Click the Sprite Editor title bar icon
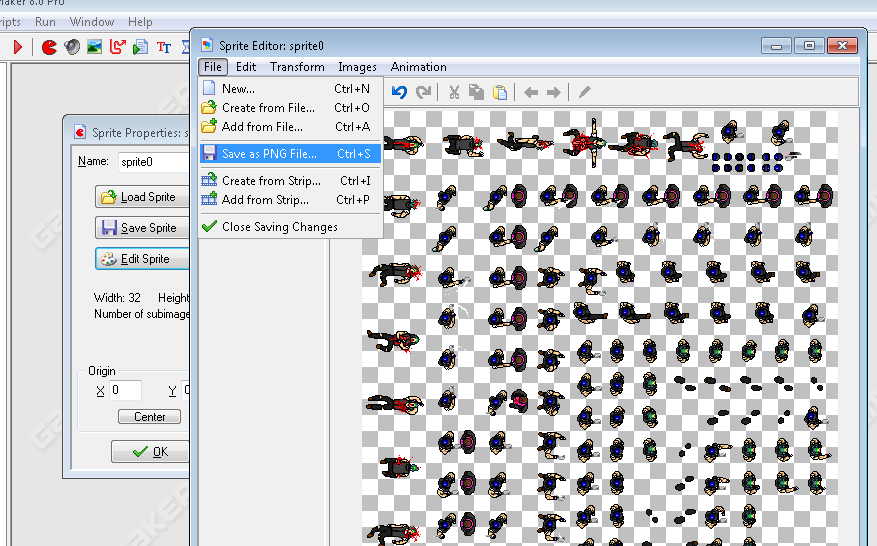 point(207,45)
